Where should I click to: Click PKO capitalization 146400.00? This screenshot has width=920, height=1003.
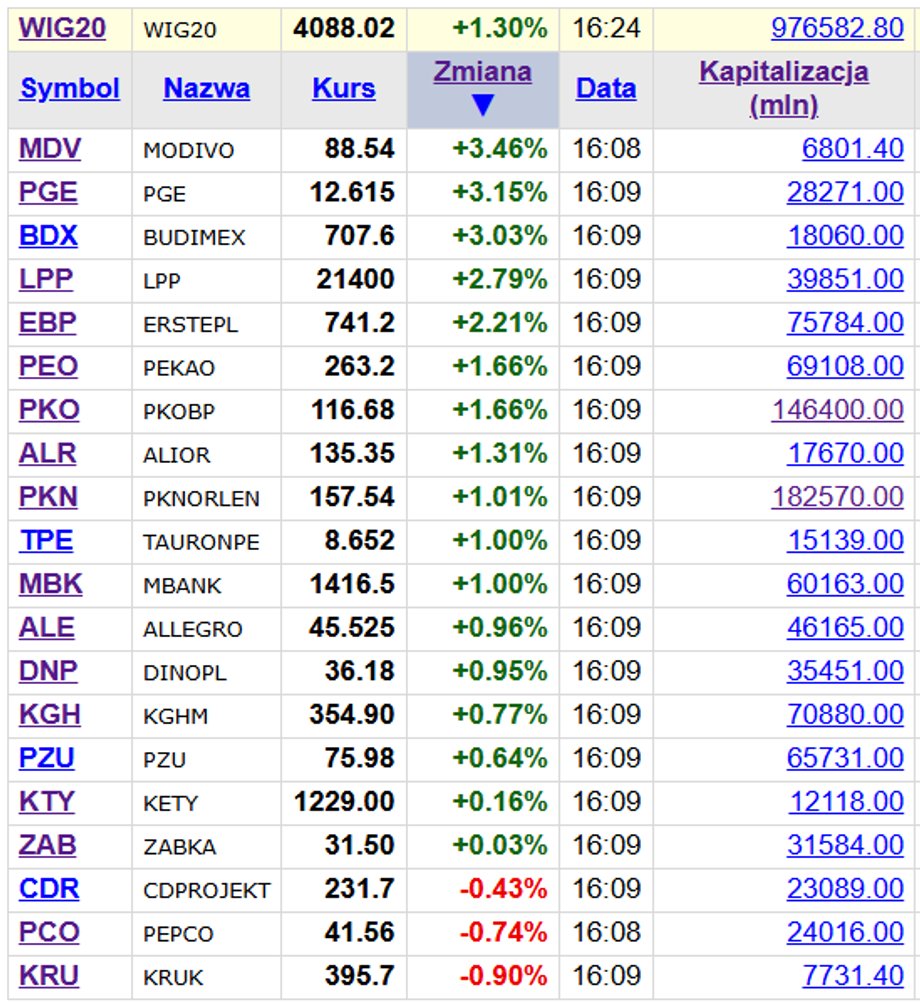(837, 409)
